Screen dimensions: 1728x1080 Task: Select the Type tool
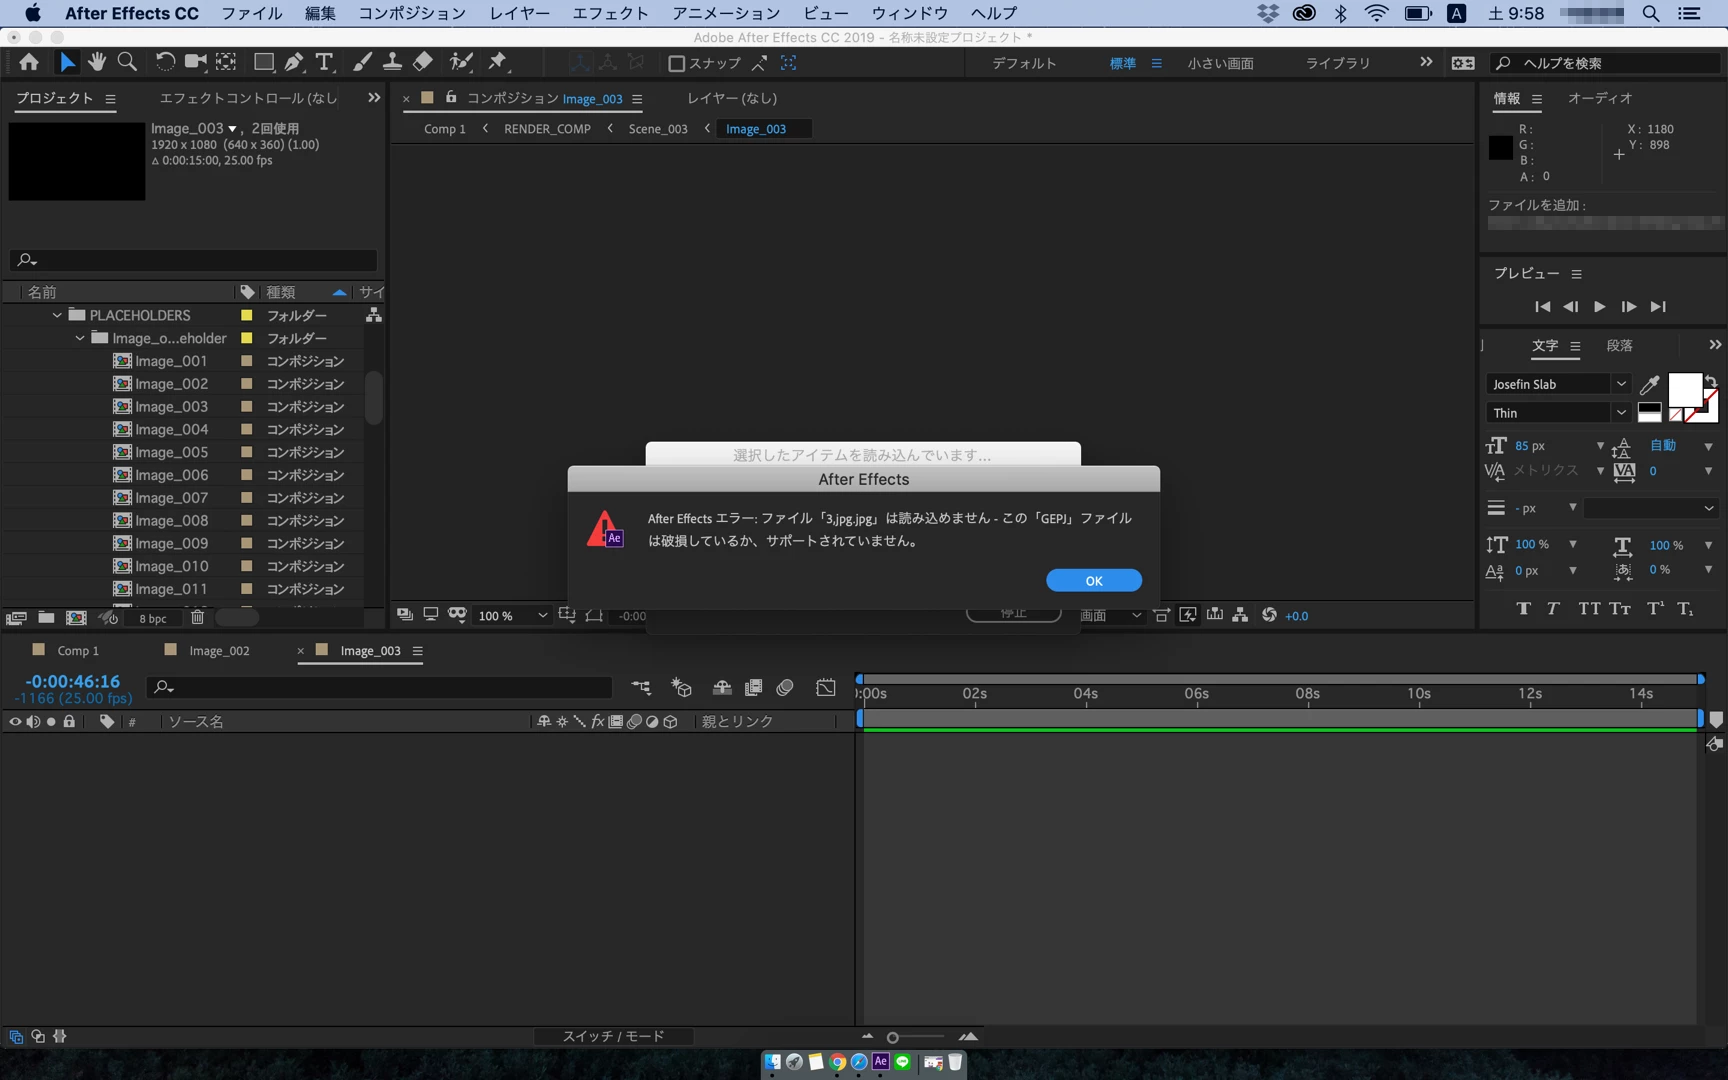[x=324, y=62]
